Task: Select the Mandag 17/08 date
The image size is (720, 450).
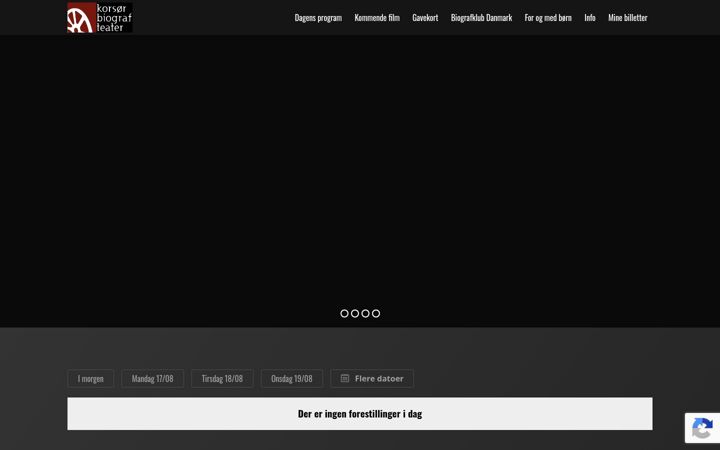Action: pyautogui.click(x=152, y=379)
